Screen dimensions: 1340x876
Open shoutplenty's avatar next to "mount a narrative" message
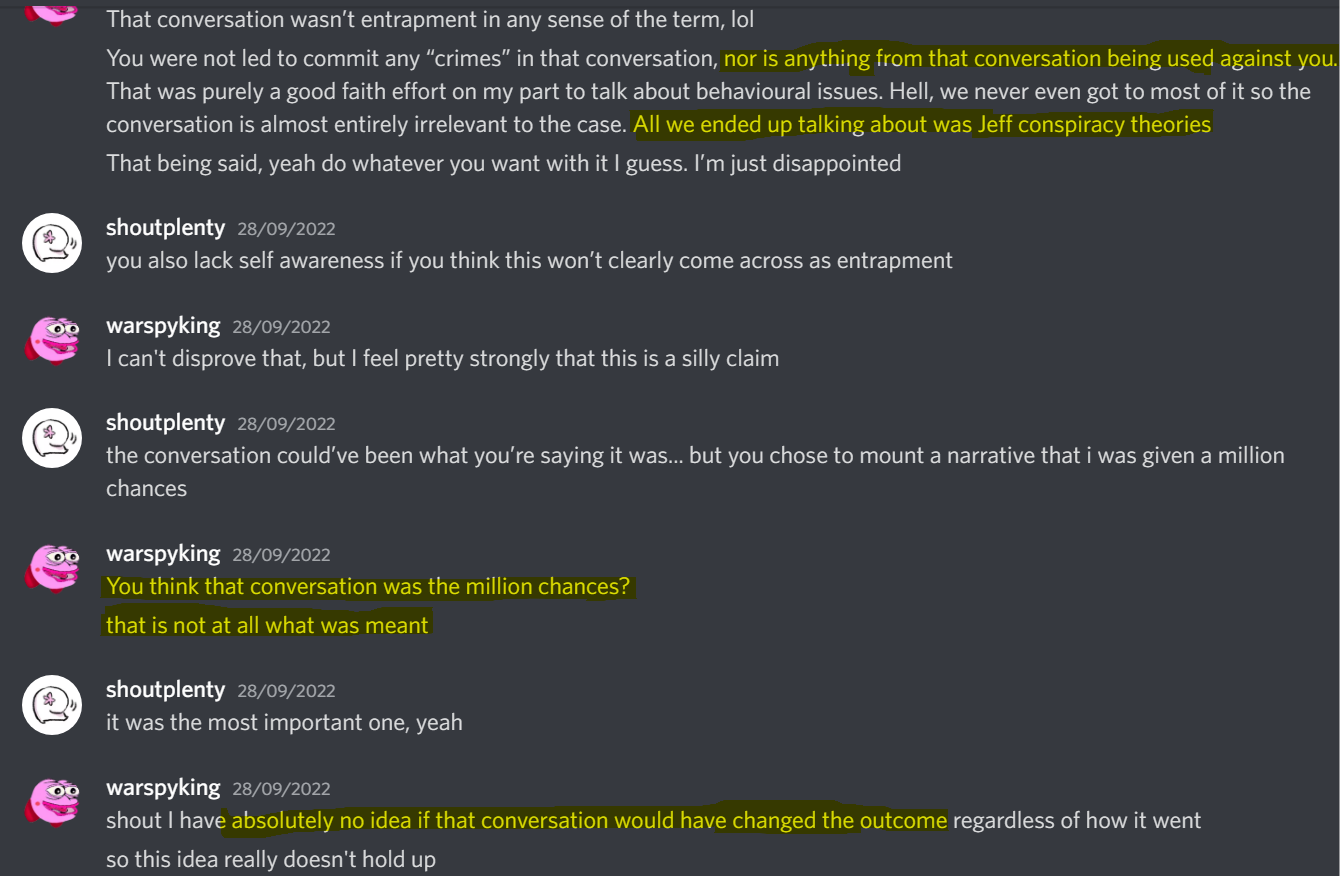tap(51, 437)
